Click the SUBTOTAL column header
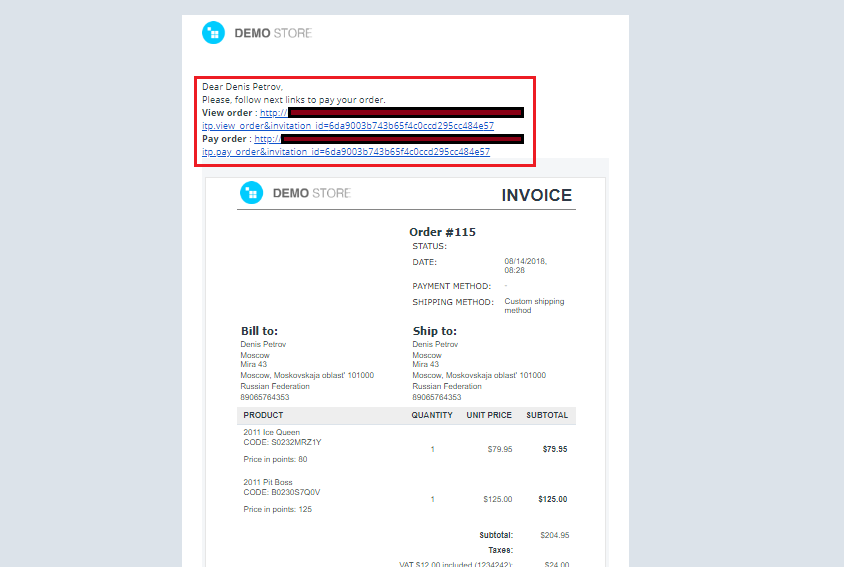The height and width of the screenshot is (567, 844). 546,415
